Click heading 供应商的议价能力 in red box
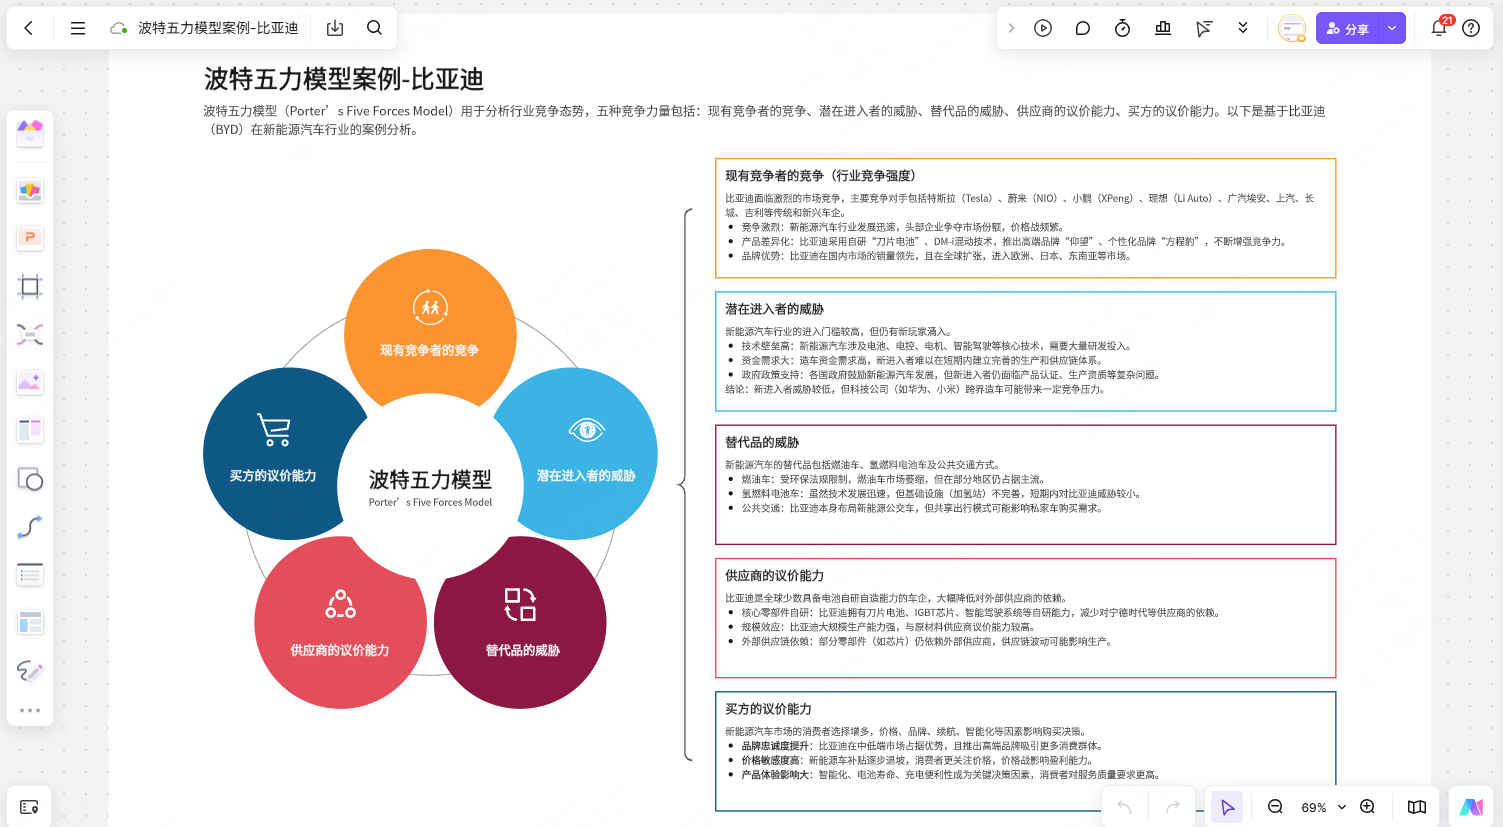Viewport: 1503px width, 827px height. click(x=774, y=575)
